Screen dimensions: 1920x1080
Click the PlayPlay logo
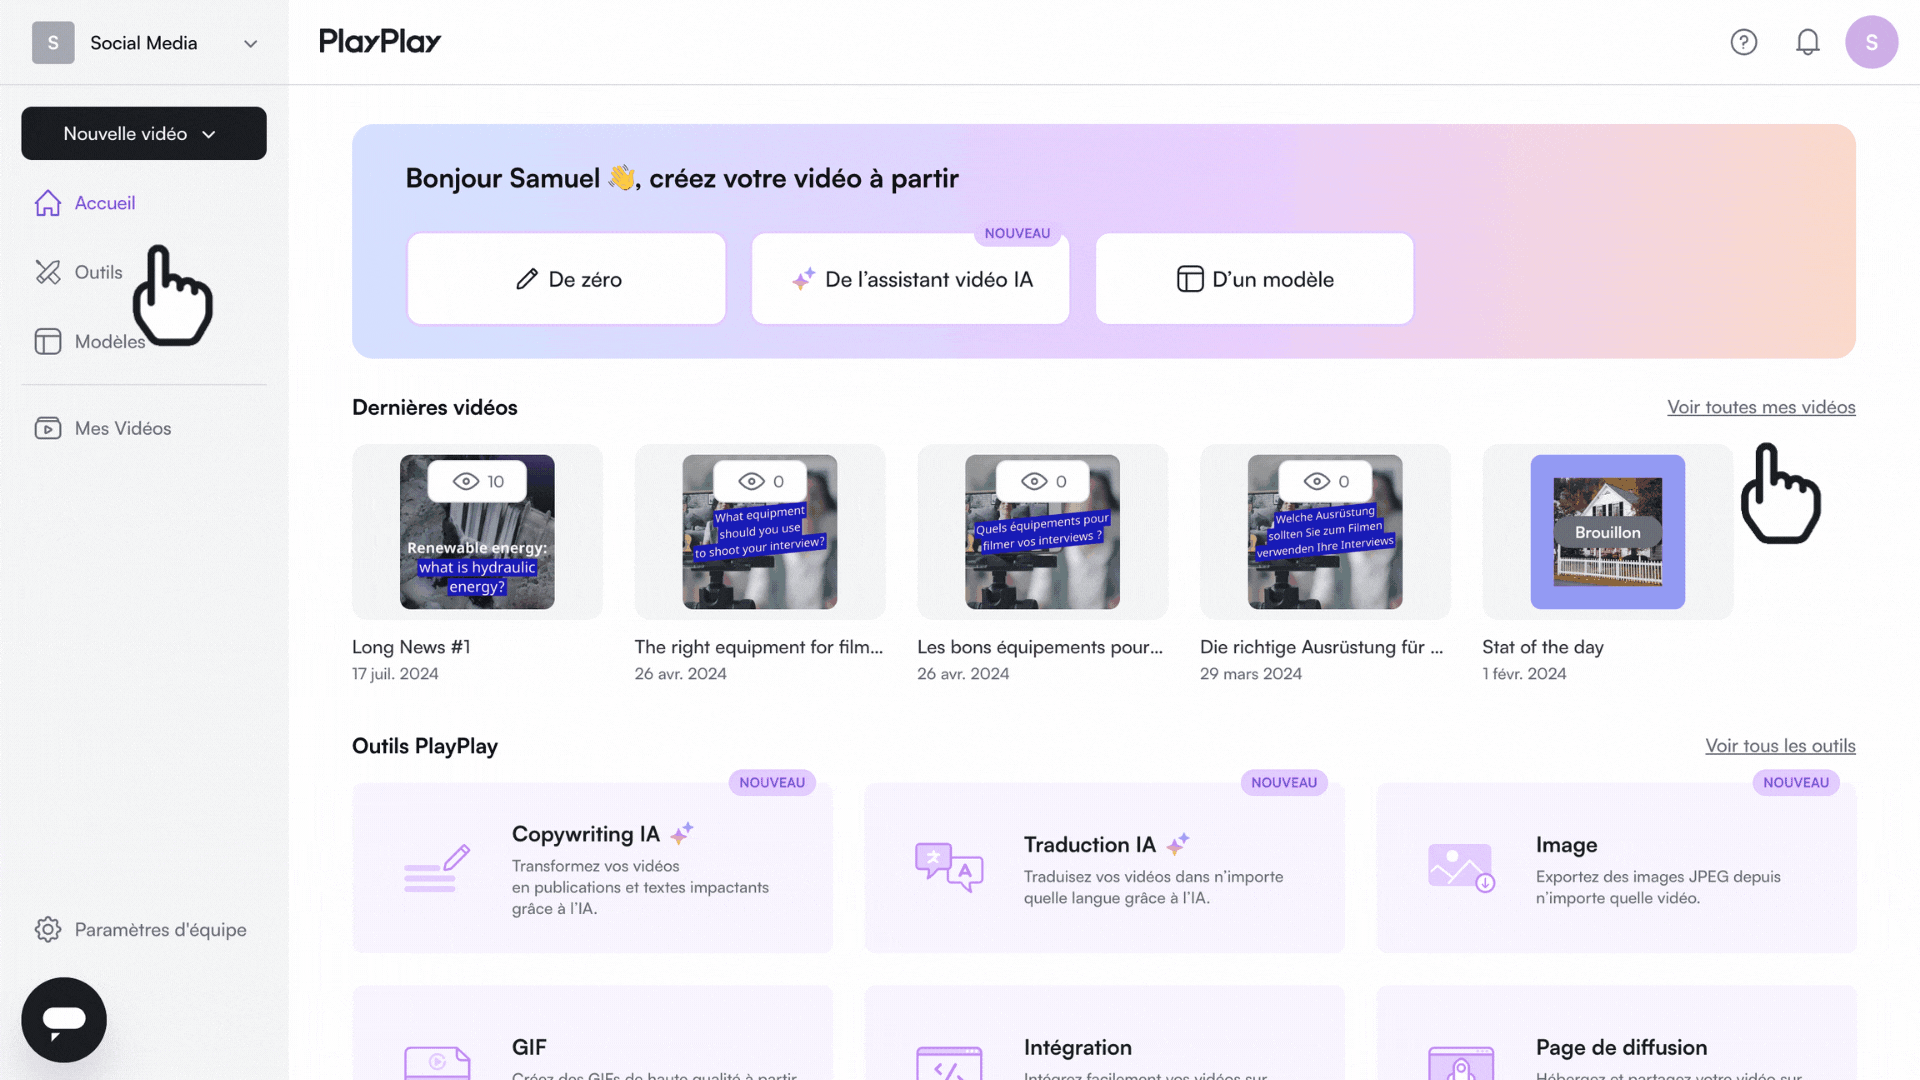pyautogui.click(x=380, y=42)
